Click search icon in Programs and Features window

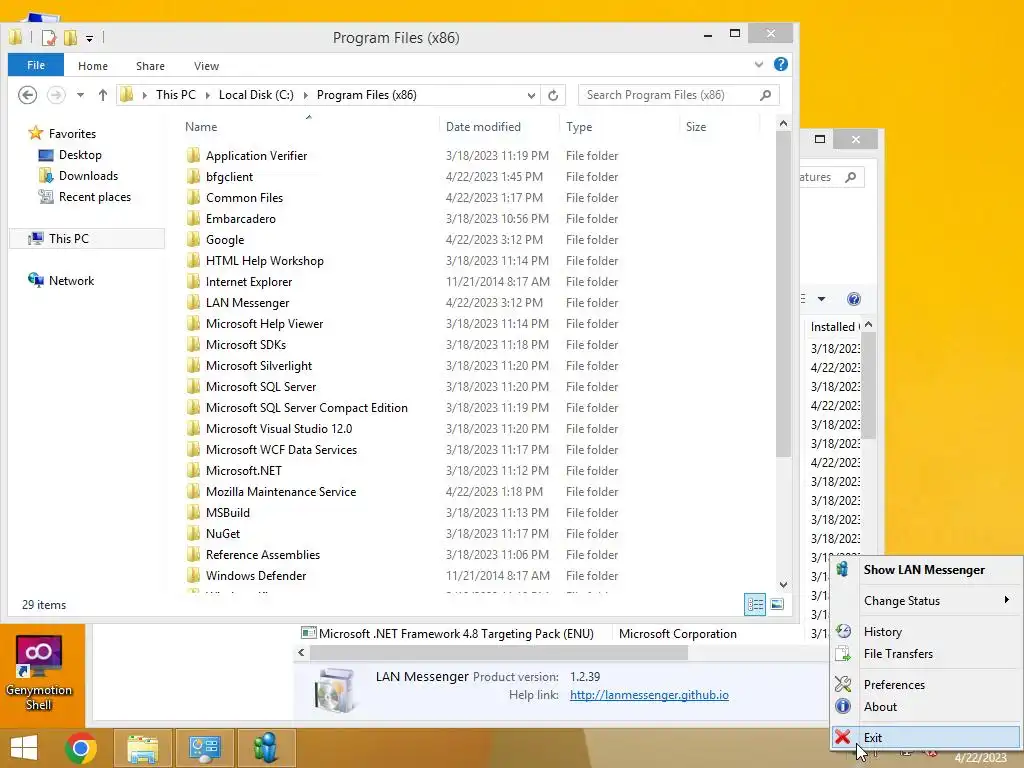[850, 177]
